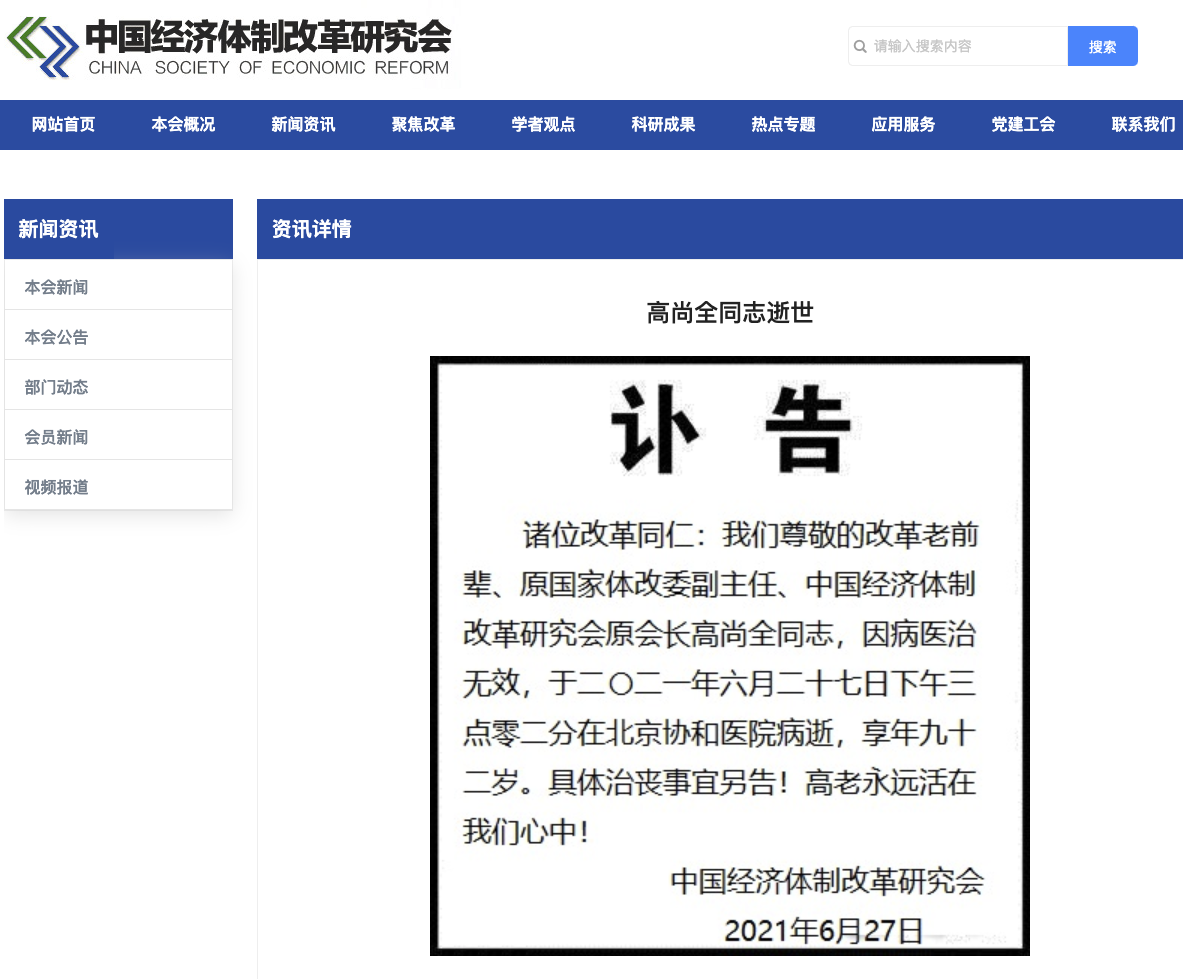Open 联系我们 navigation item
The height and width of the screenshot is (979, 1183).
tap(1143, 124)
